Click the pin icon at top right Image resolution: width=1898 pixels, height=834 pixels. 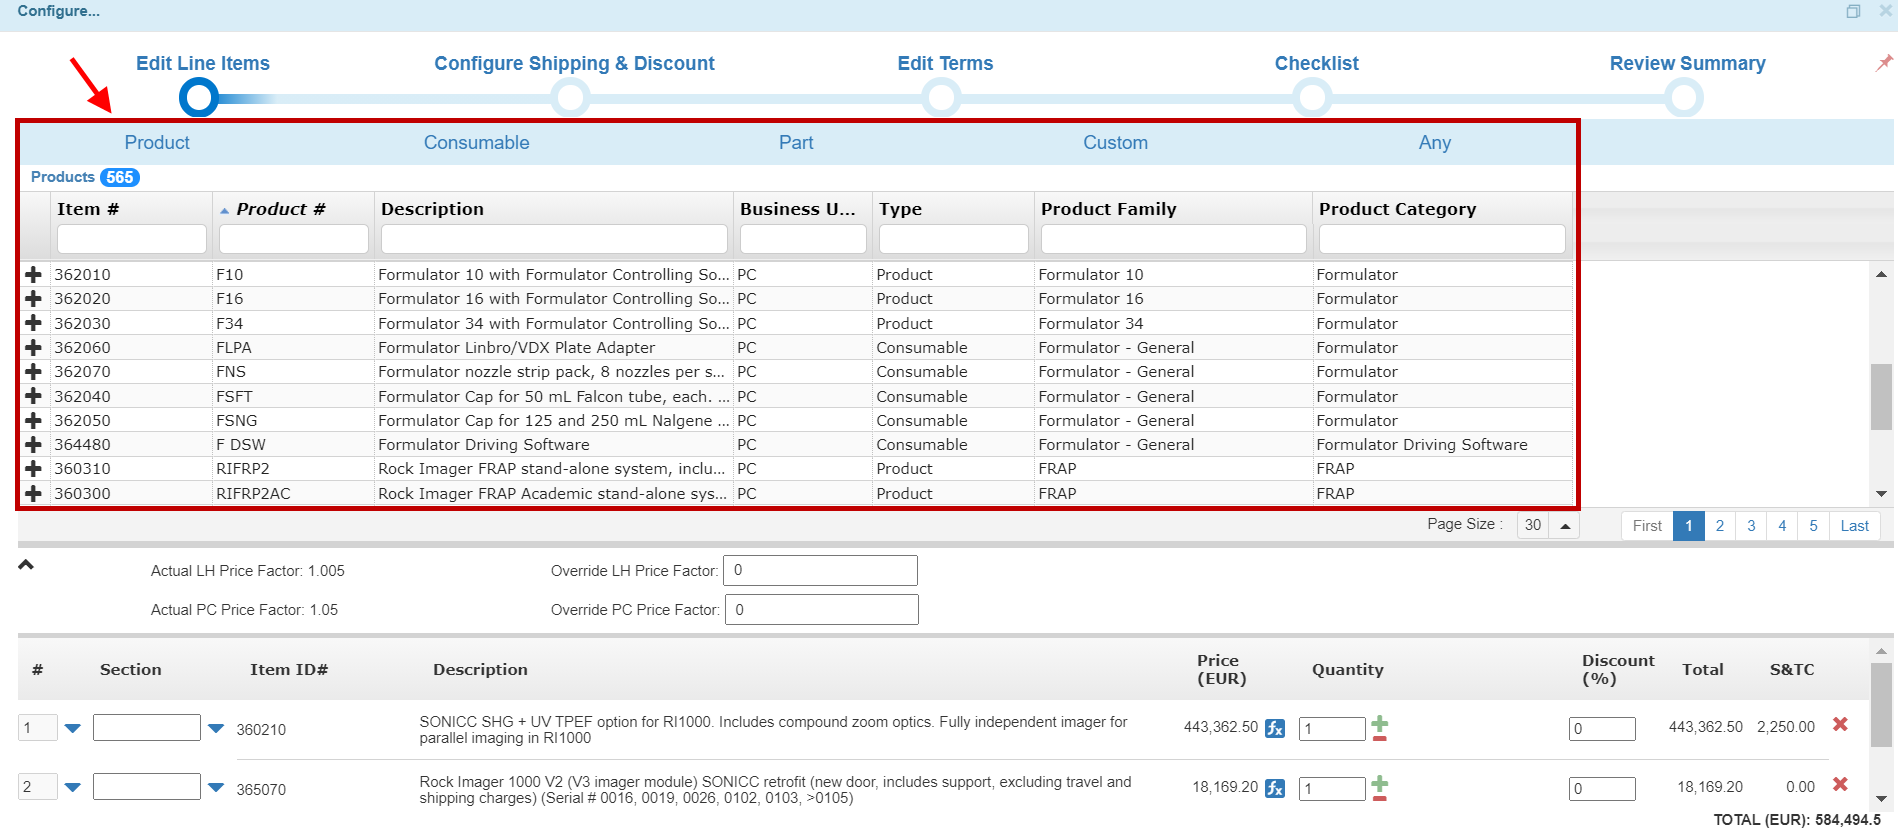(1884, 63)
